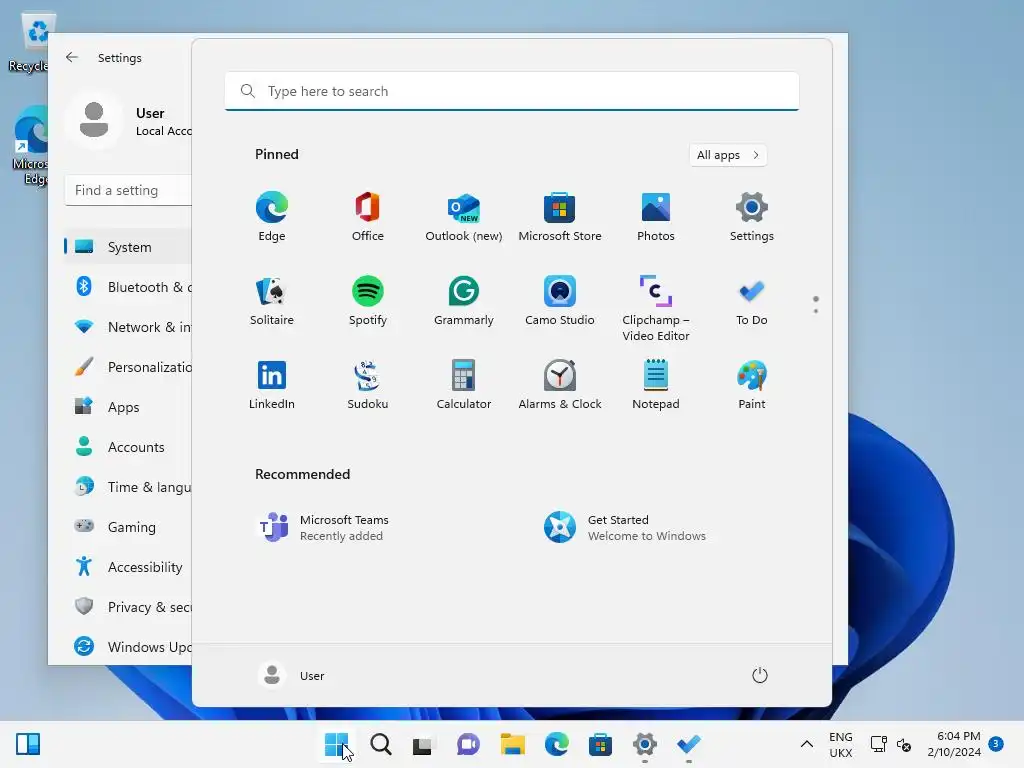This screenshot has width=1024, height=768.
Task: Launch Photos from Start menu
Action: (656, 217)
